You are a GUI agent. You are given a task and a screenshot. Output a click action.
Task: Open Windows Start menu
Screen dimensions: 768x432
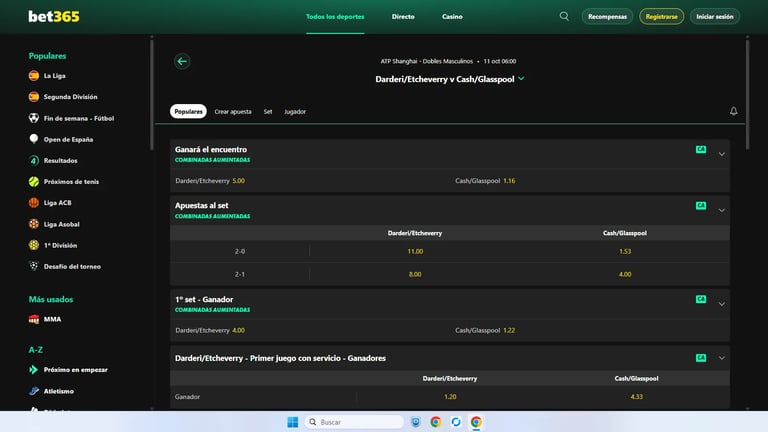(x=292, y=422)
